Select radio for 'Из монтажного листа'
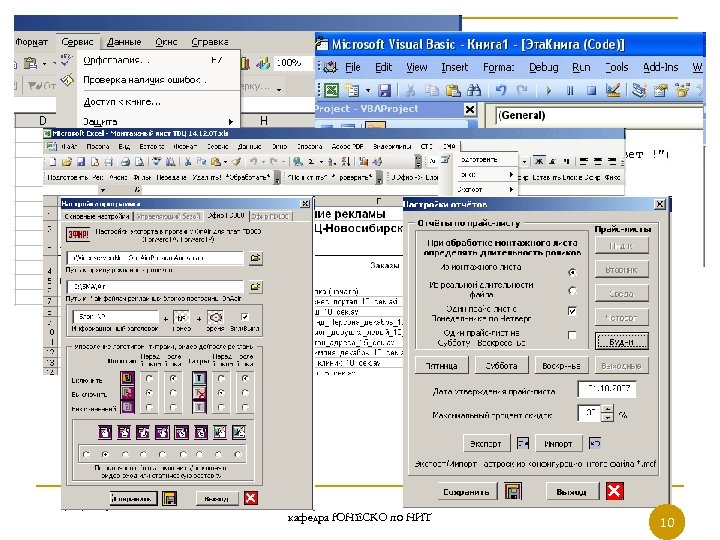Screen dimensions: 720x540 [x=572, y=272]
